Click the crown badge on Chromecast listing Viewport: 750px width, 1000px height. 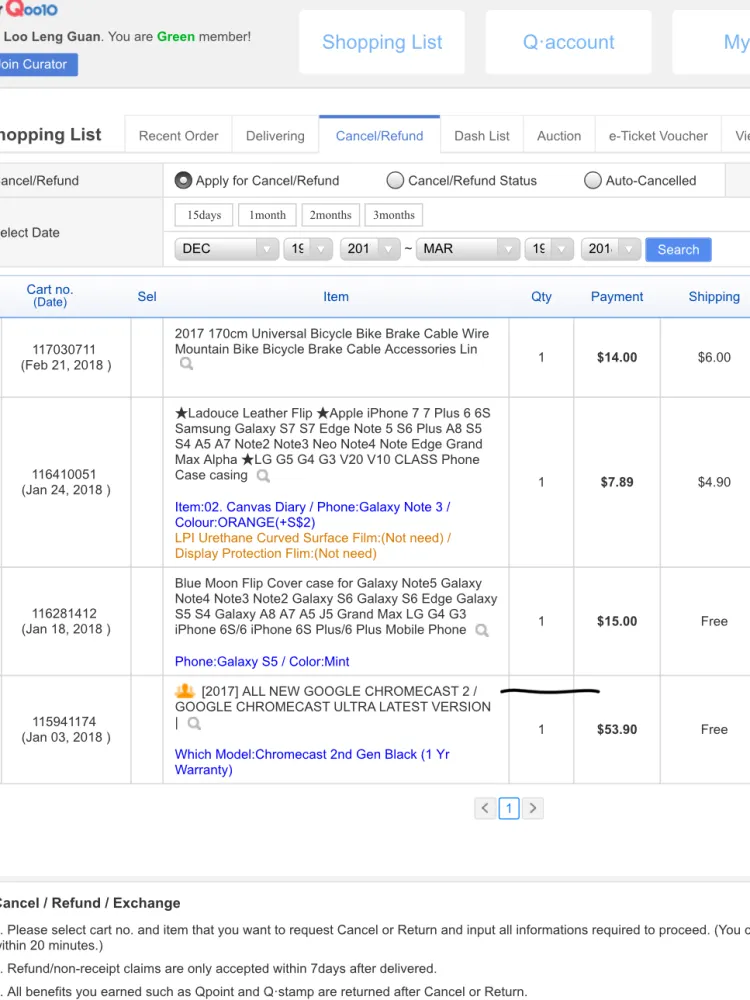pos(185,691)
